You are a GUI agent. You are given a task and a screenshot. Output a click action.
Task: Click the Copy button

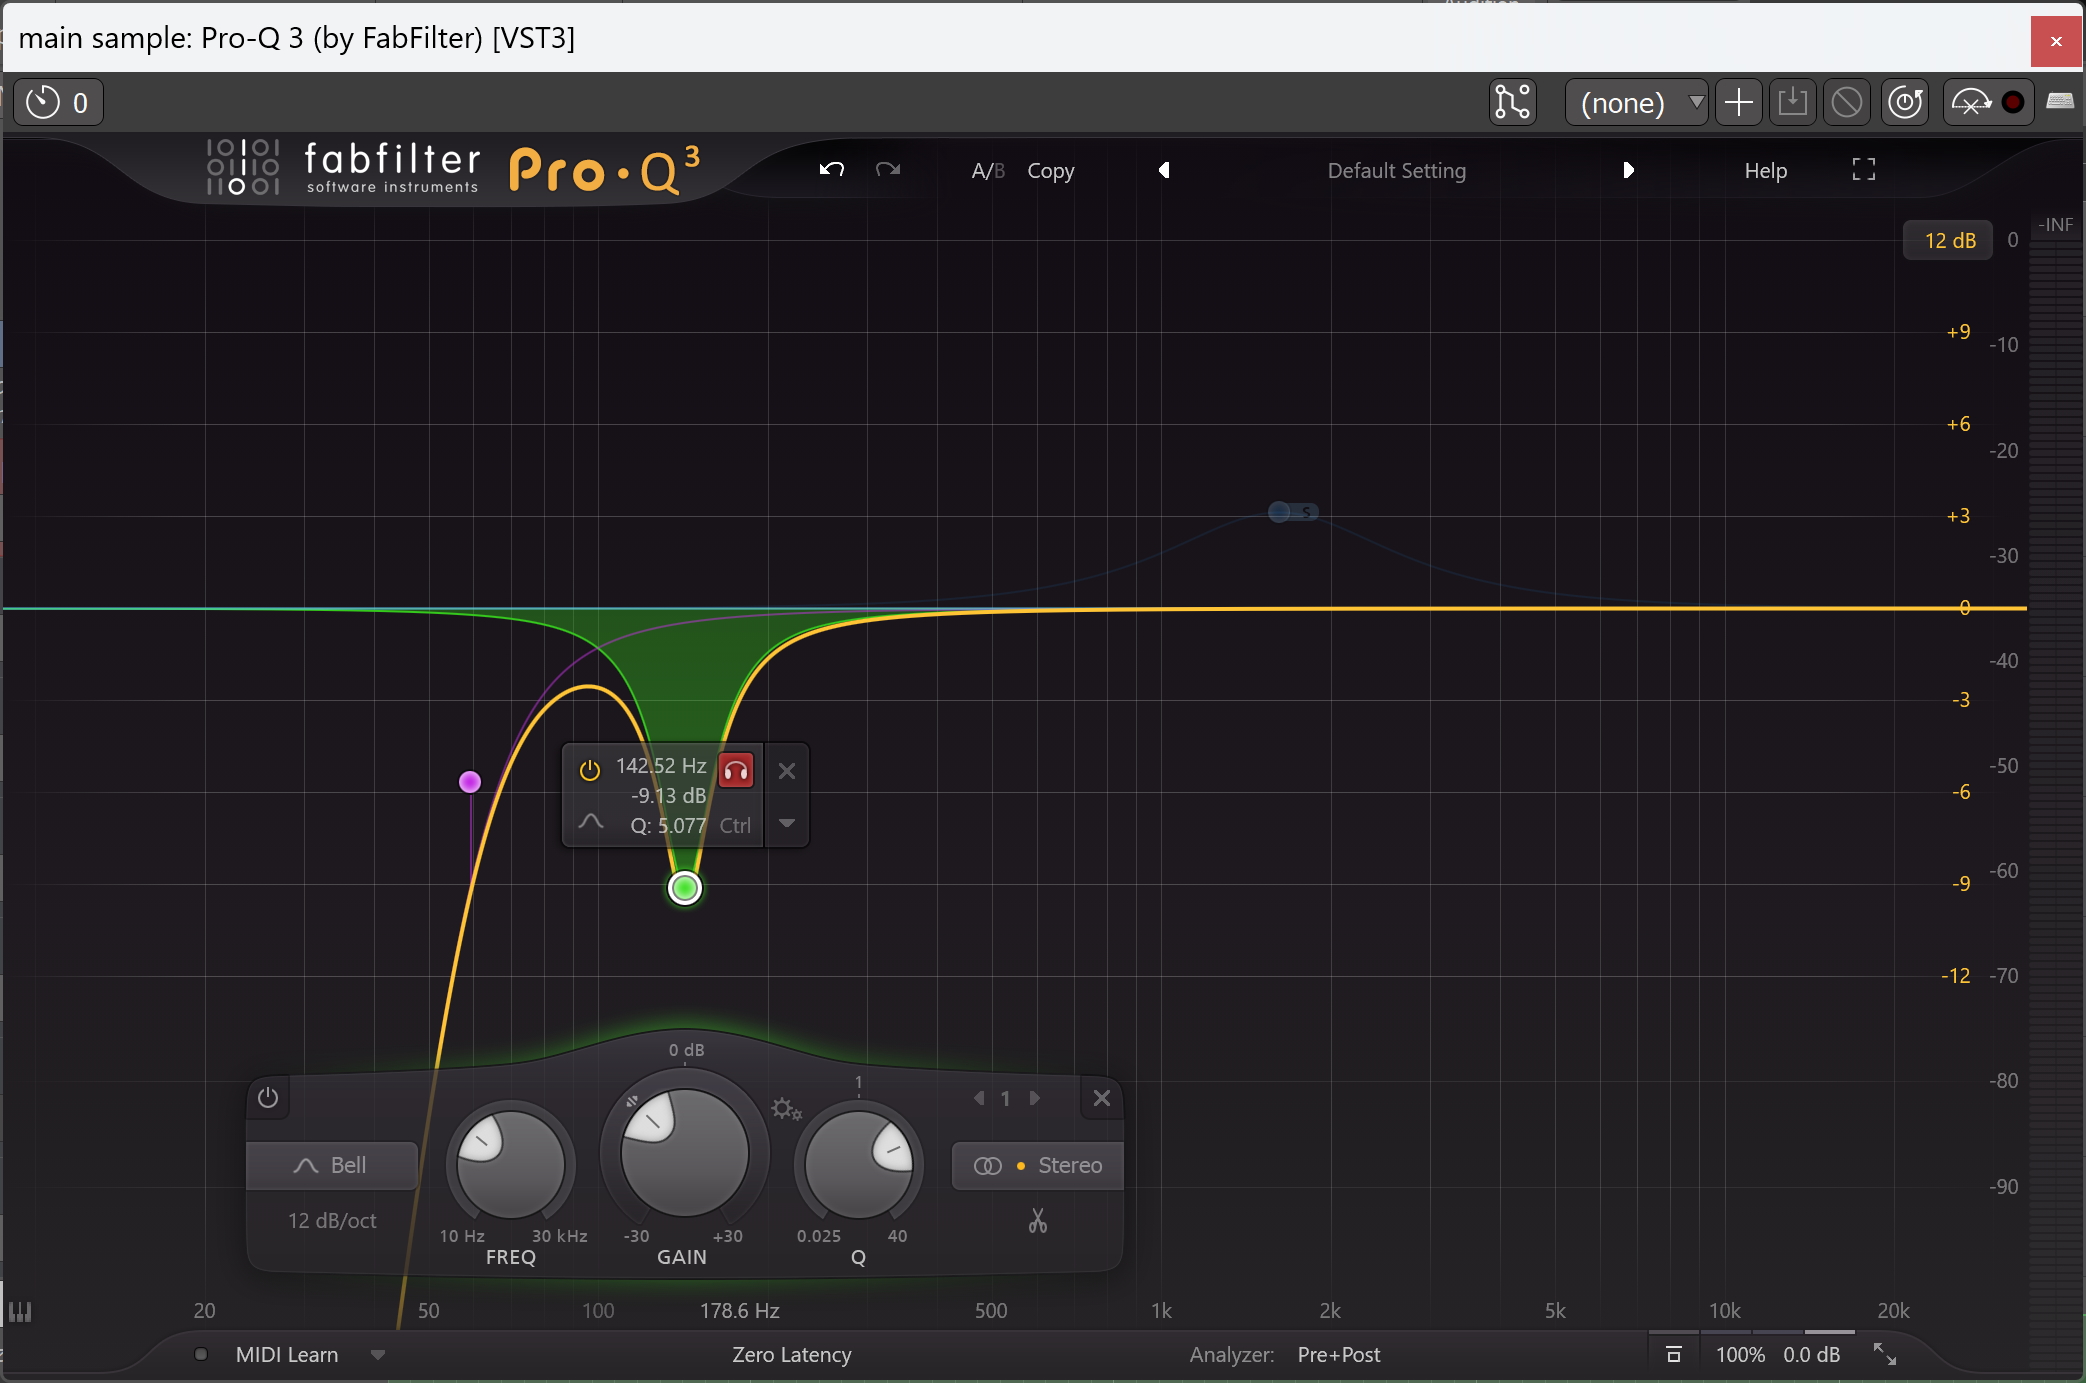point(1050,171)
